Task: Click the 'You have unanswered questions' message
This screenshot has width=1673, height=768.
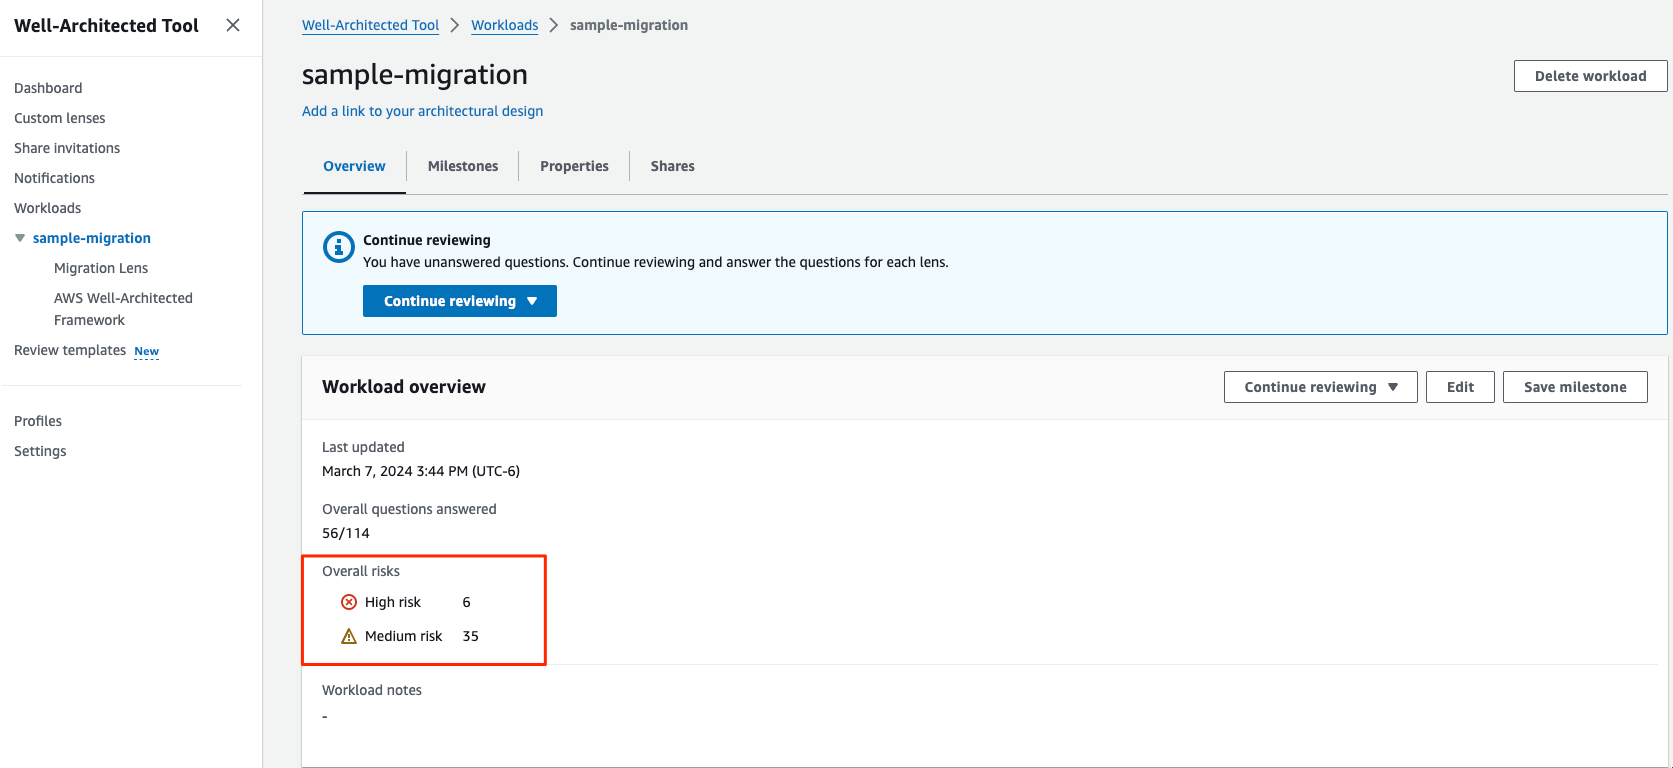Action: pyautogui.click(x=656, y=262)
